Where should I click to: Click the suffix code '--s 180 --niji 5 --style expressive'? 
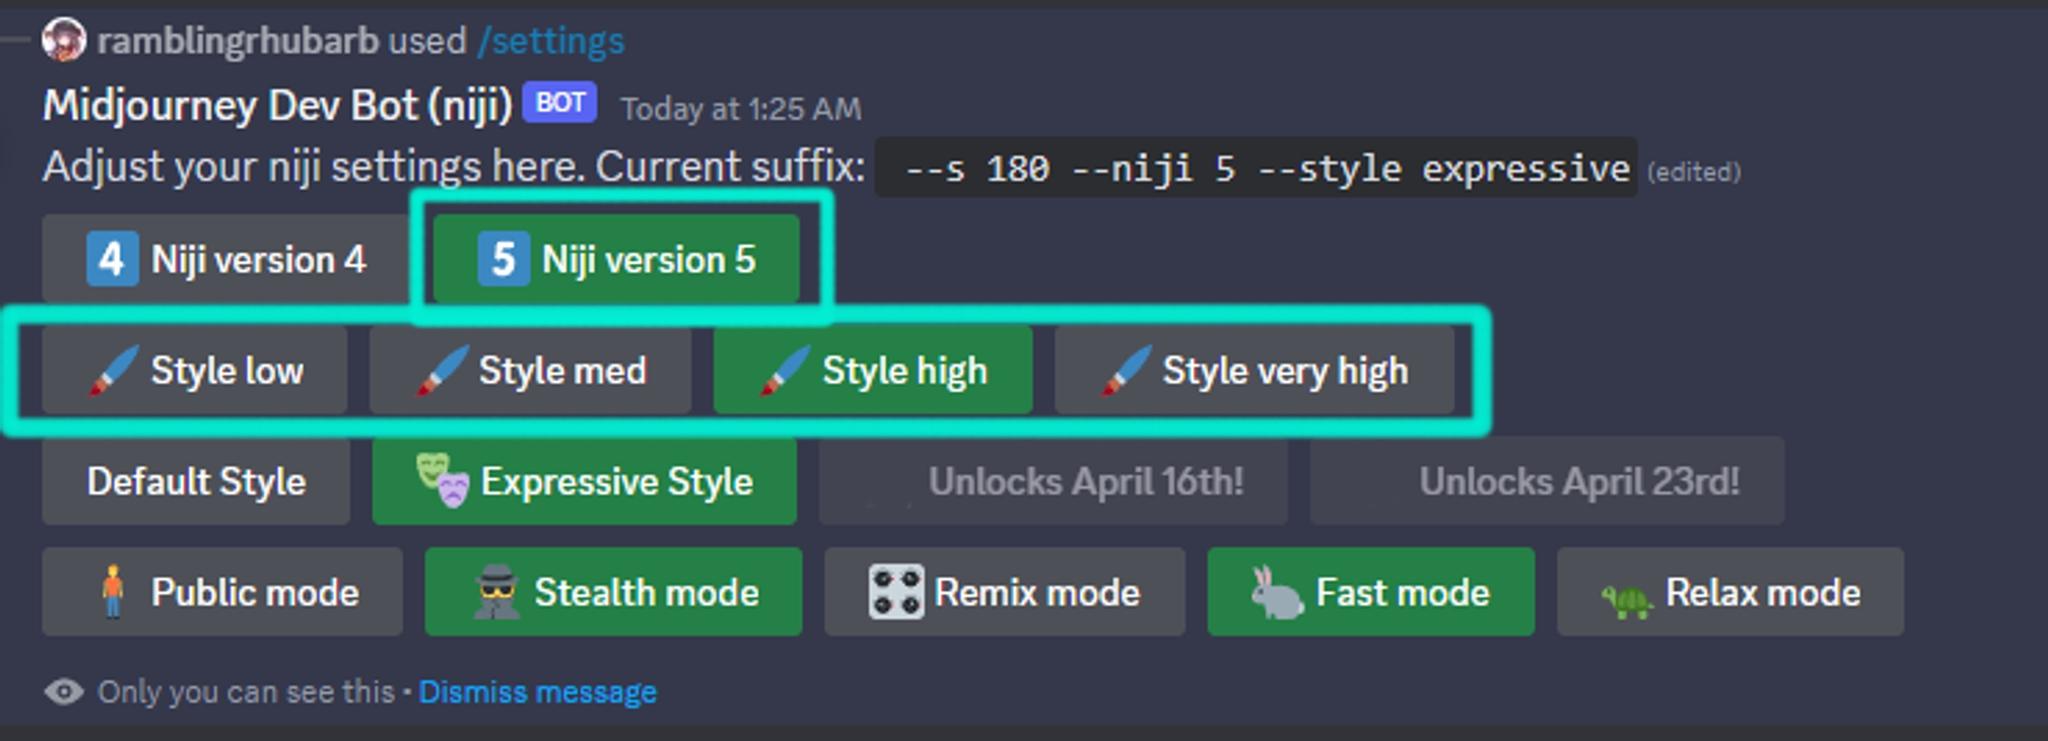point(1256,168)
